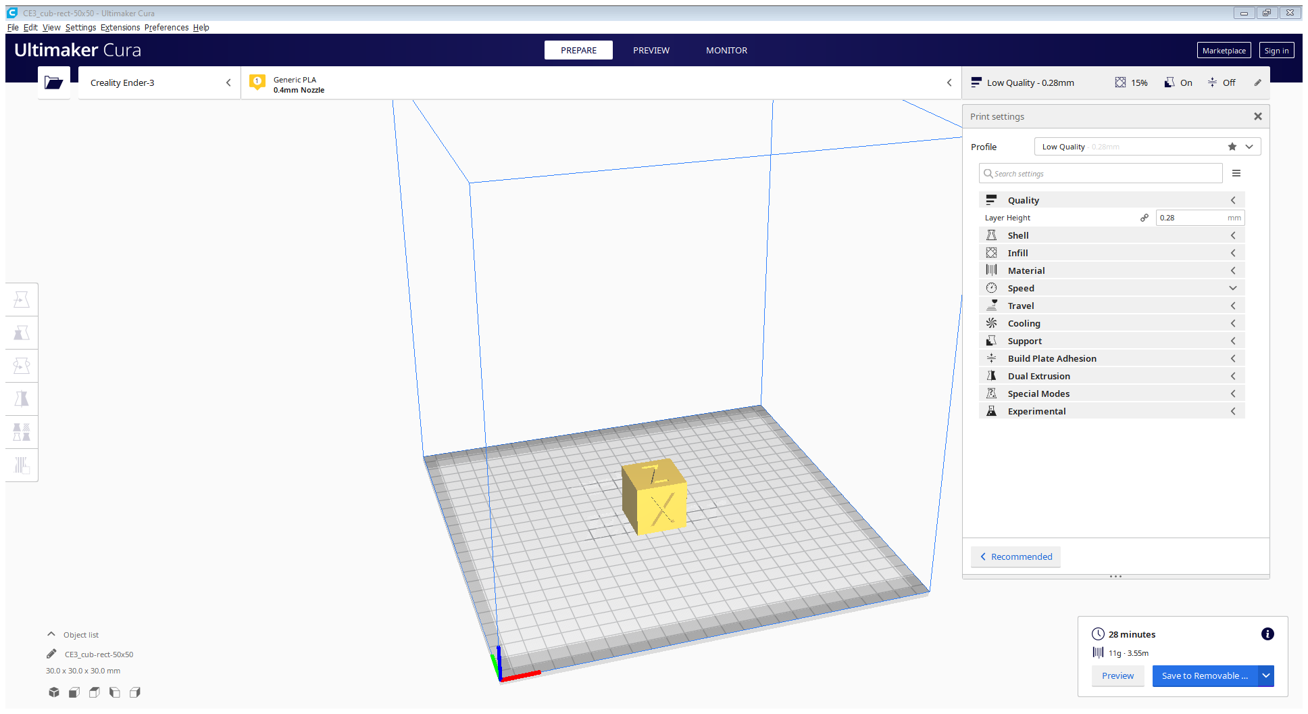
Task: Open the Marketplace
Action: 1223,50
